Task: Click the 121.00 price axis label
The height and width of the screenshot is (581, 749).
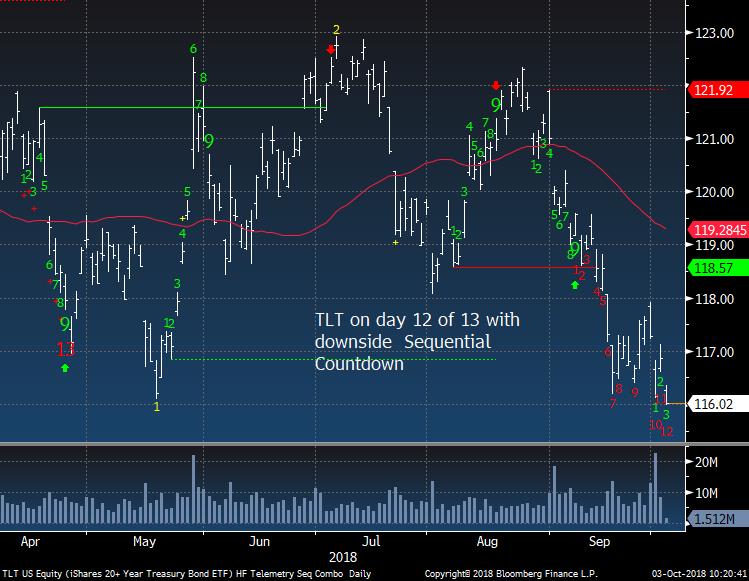Action: 714,139
